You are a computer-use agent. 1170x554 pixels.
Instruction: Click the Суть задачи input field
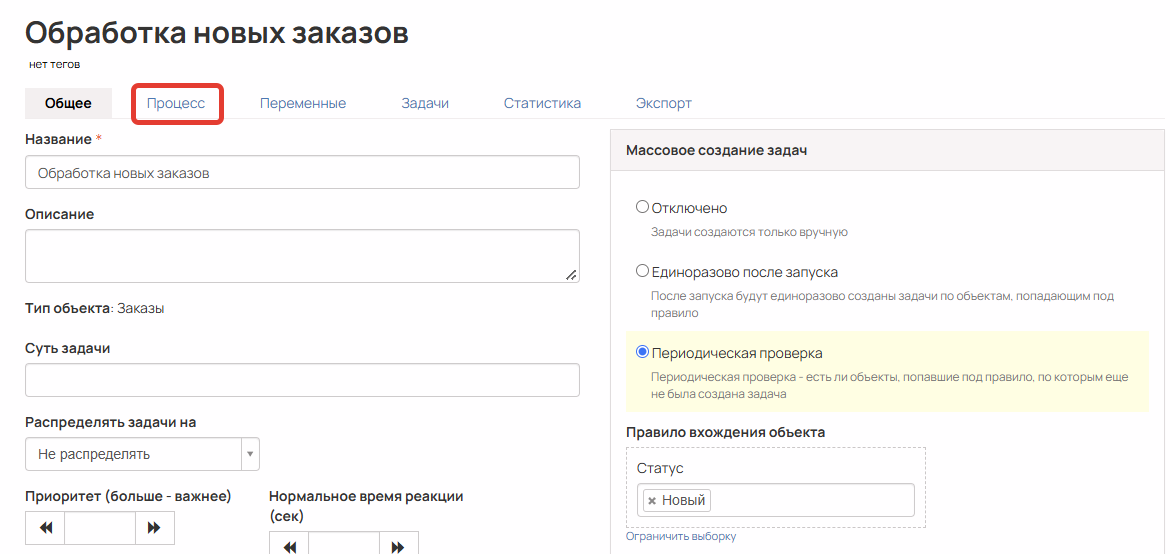pyautogui.click(x=302, y=380)
